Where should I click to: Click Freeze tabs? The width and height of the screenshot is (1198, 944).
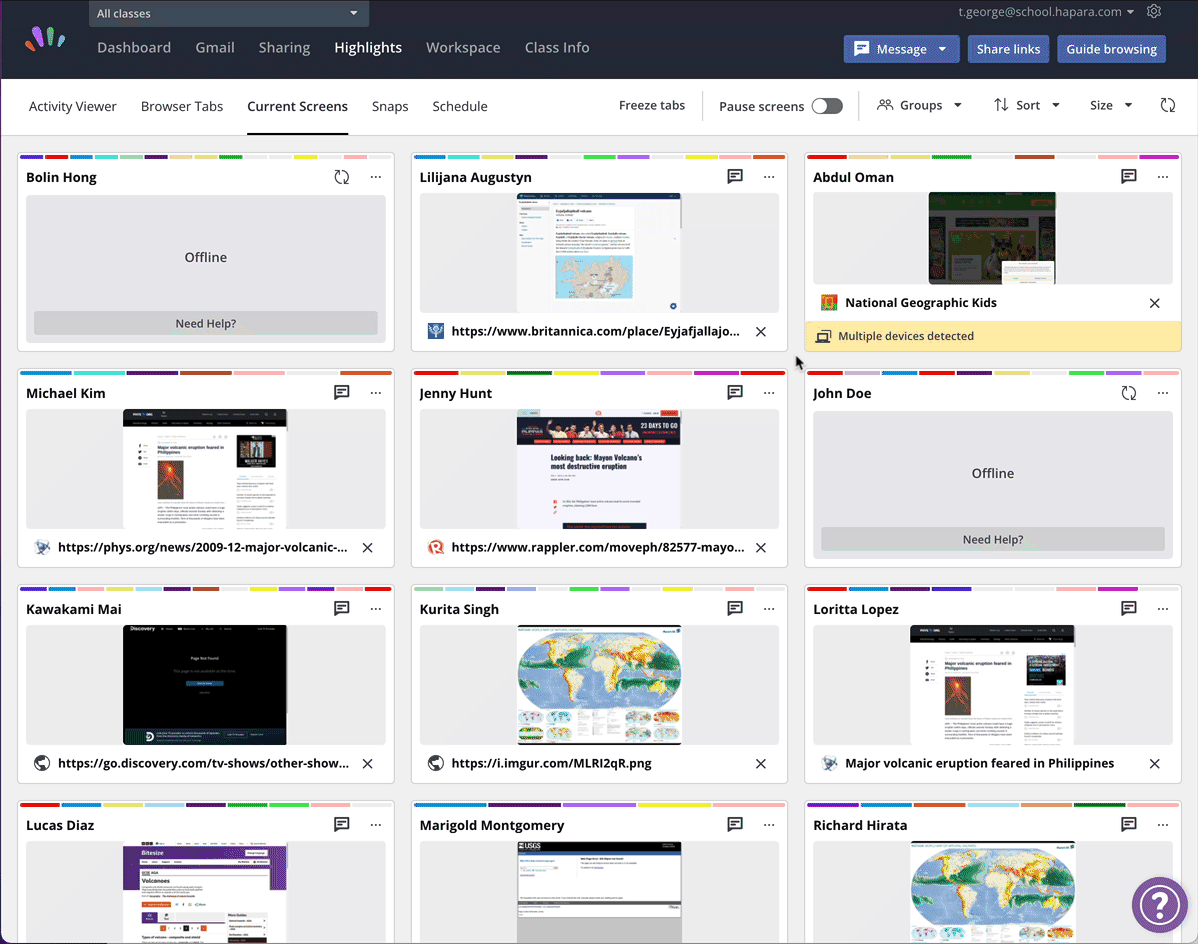tap(652, 105)
